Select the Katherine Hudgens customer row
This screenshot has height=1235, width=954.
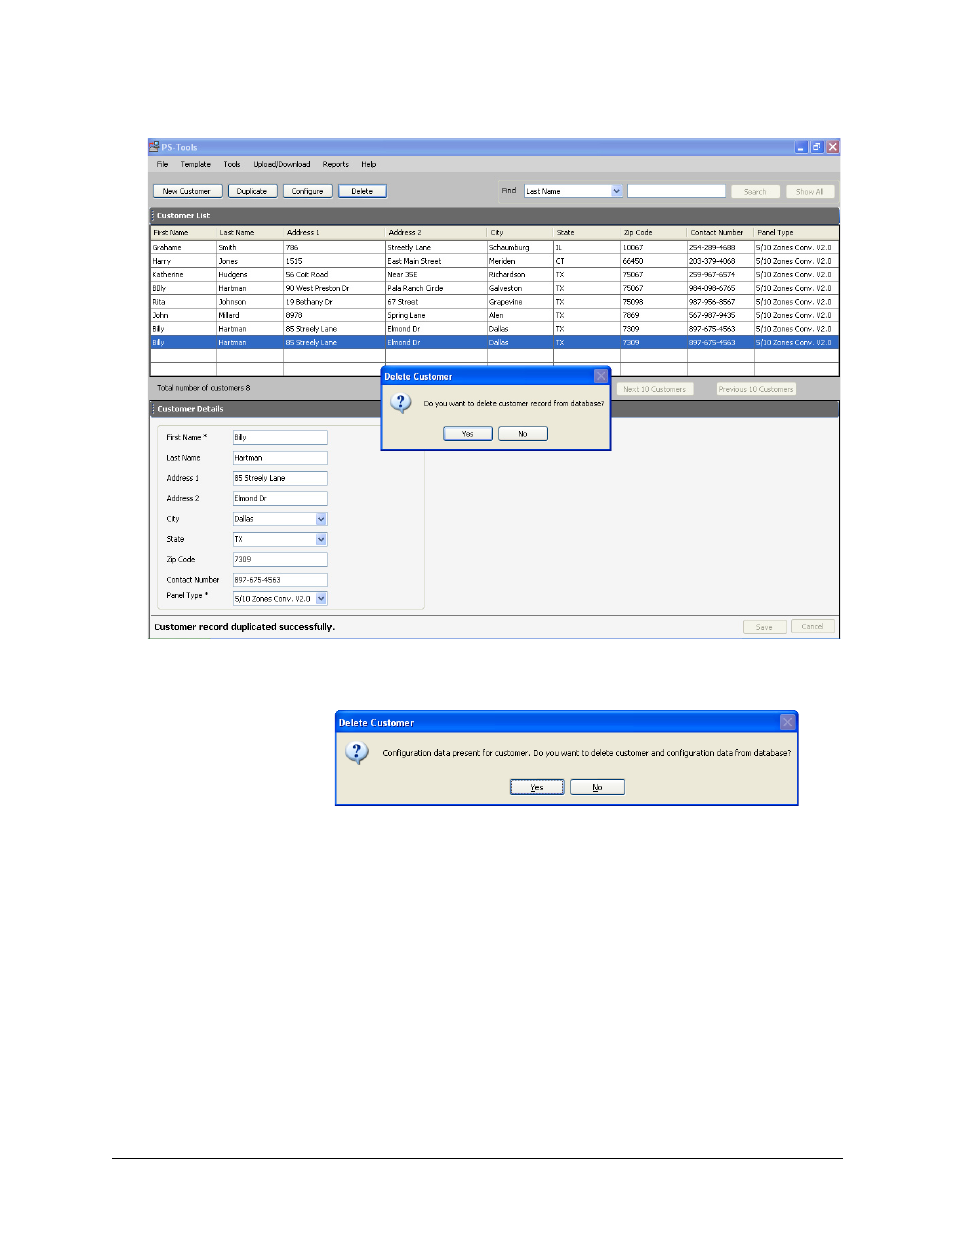(494, 274)
